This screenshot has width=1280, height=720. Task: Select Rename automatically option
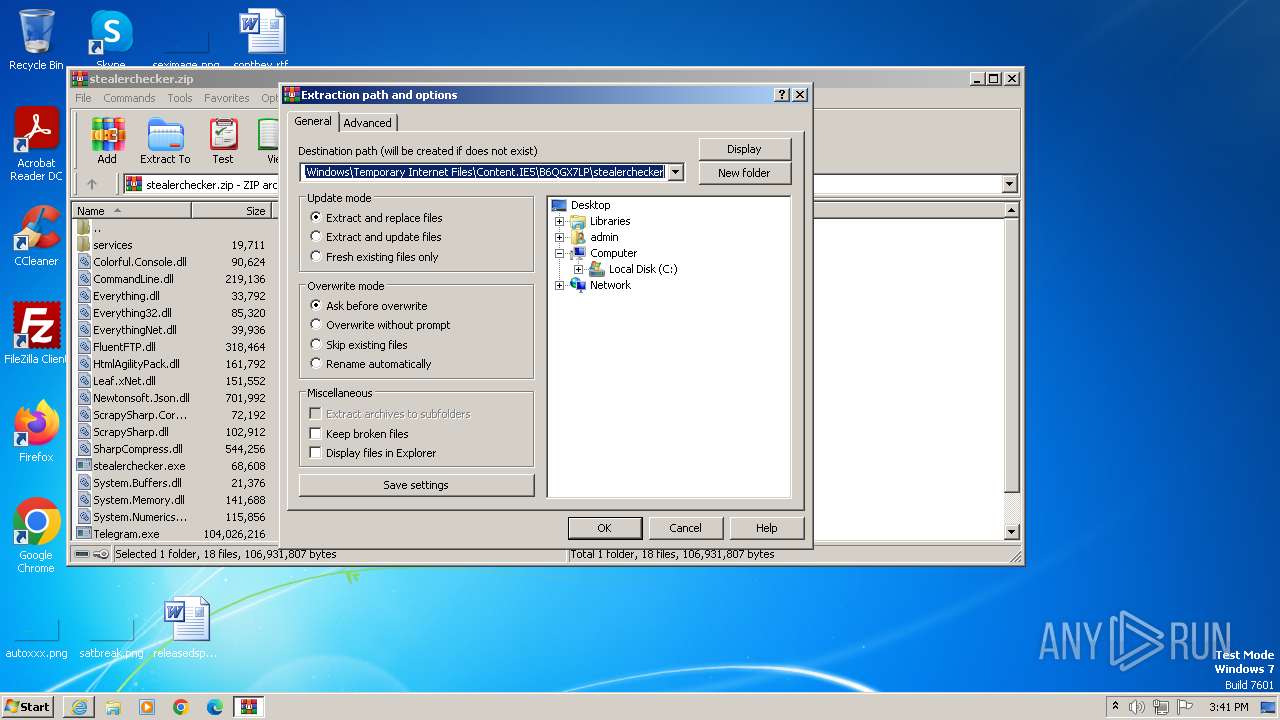316,364
